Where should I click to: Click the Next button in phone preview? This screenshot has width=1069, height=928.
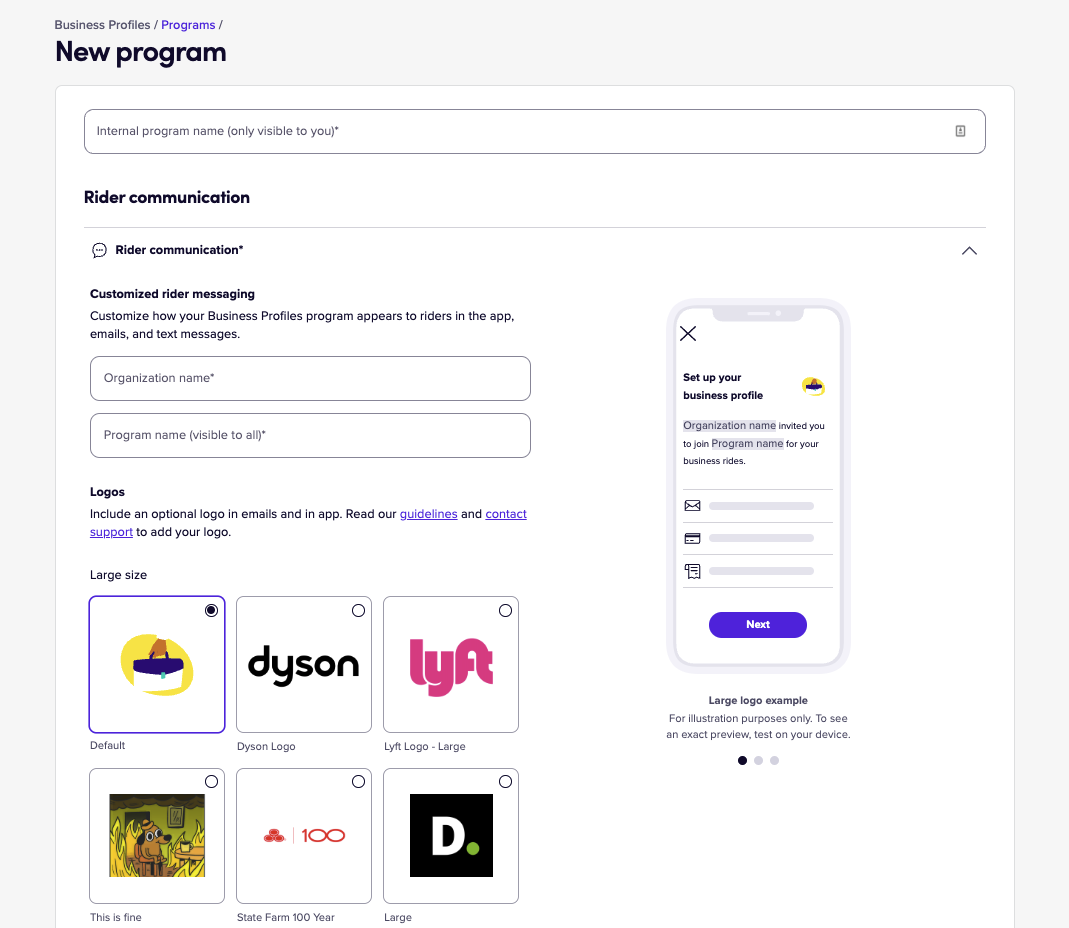tap(757, 625)
